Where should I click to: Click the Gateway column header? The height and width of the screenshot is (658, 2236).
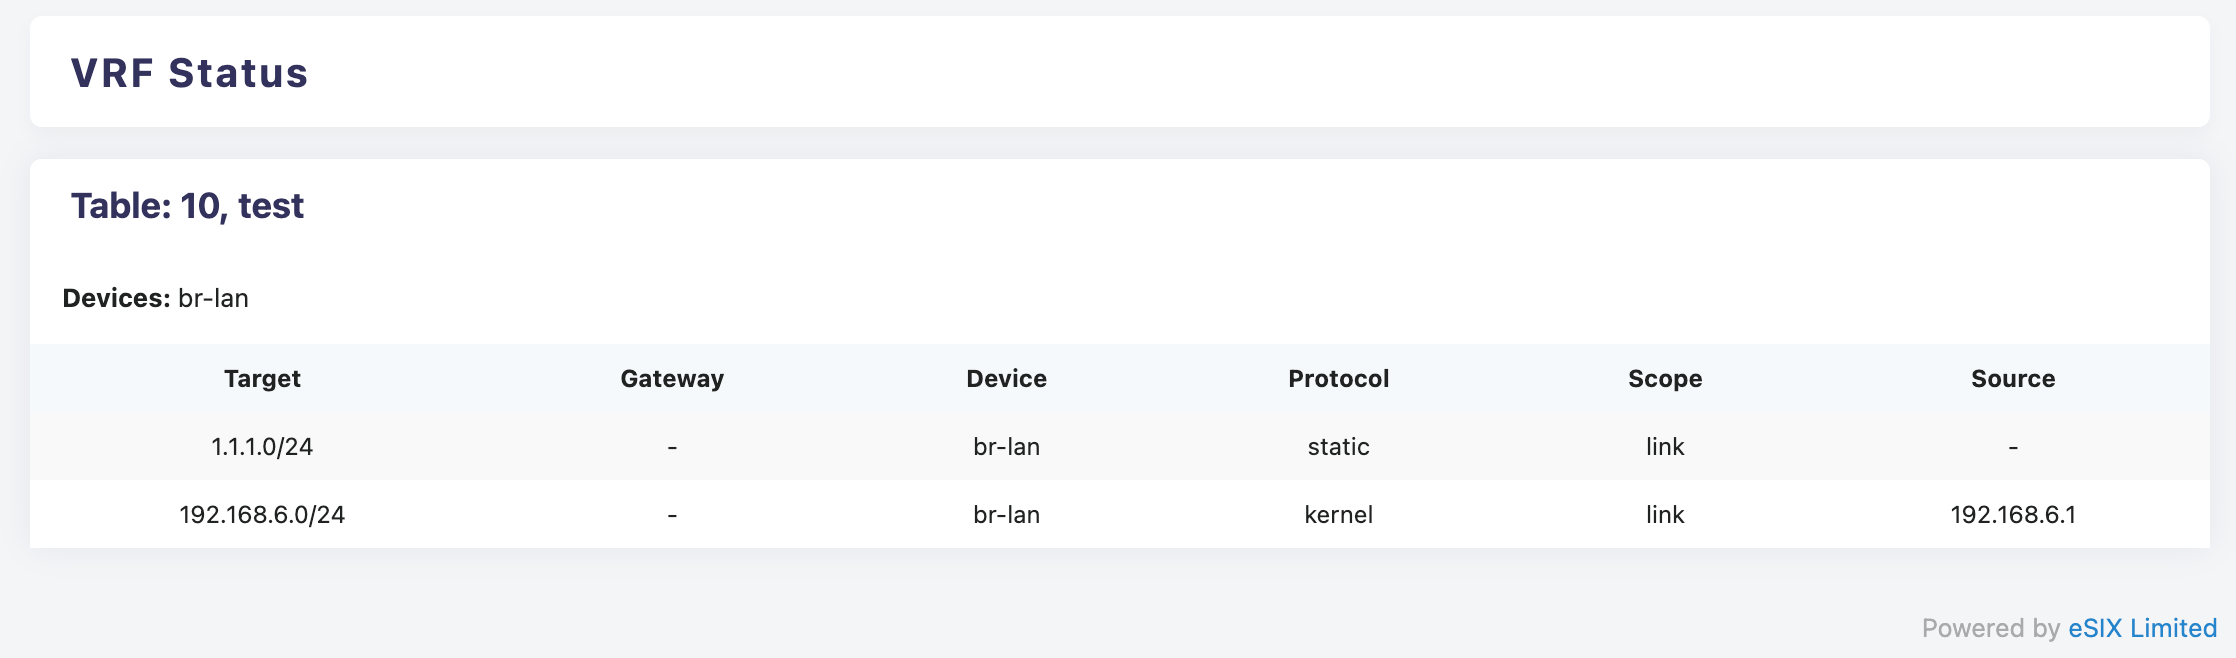tap(672, 379)
